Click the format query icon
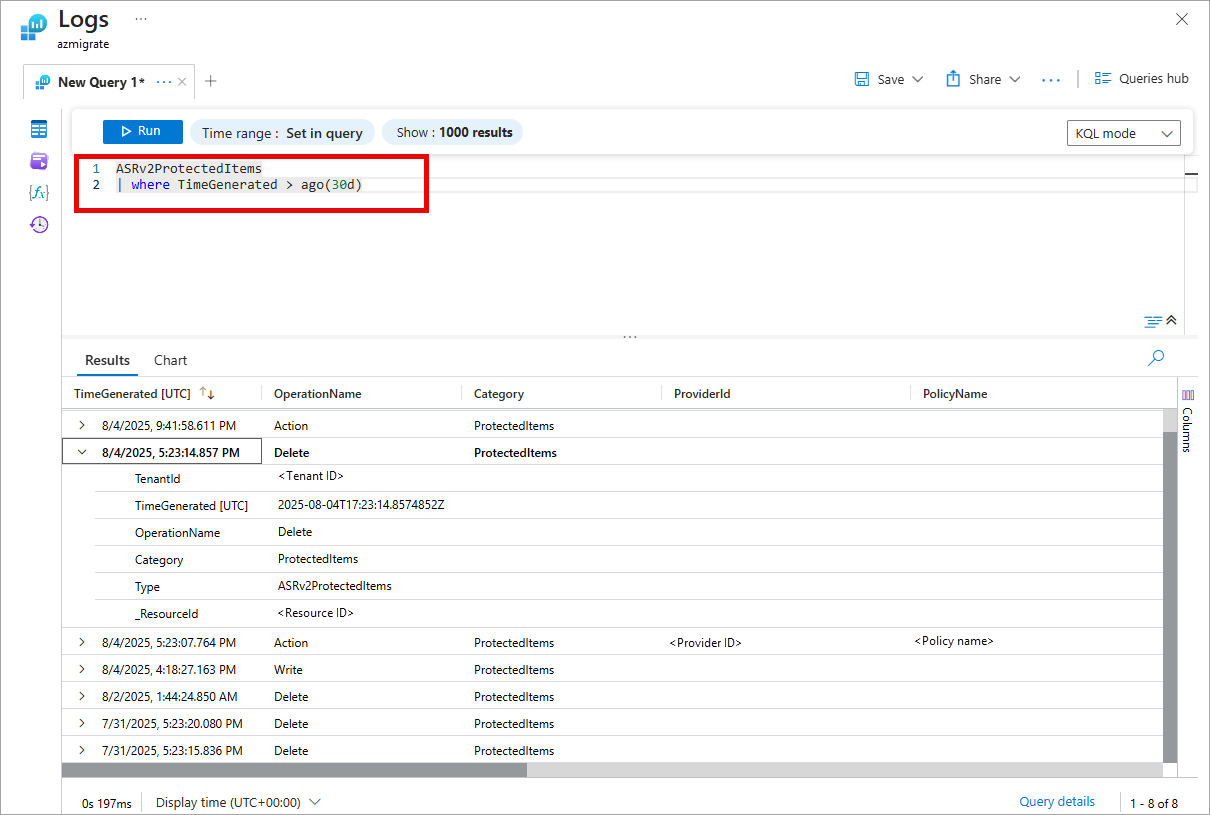Screen dimensions: 1210x815 pyautogui.click(x=1153, y=321)
